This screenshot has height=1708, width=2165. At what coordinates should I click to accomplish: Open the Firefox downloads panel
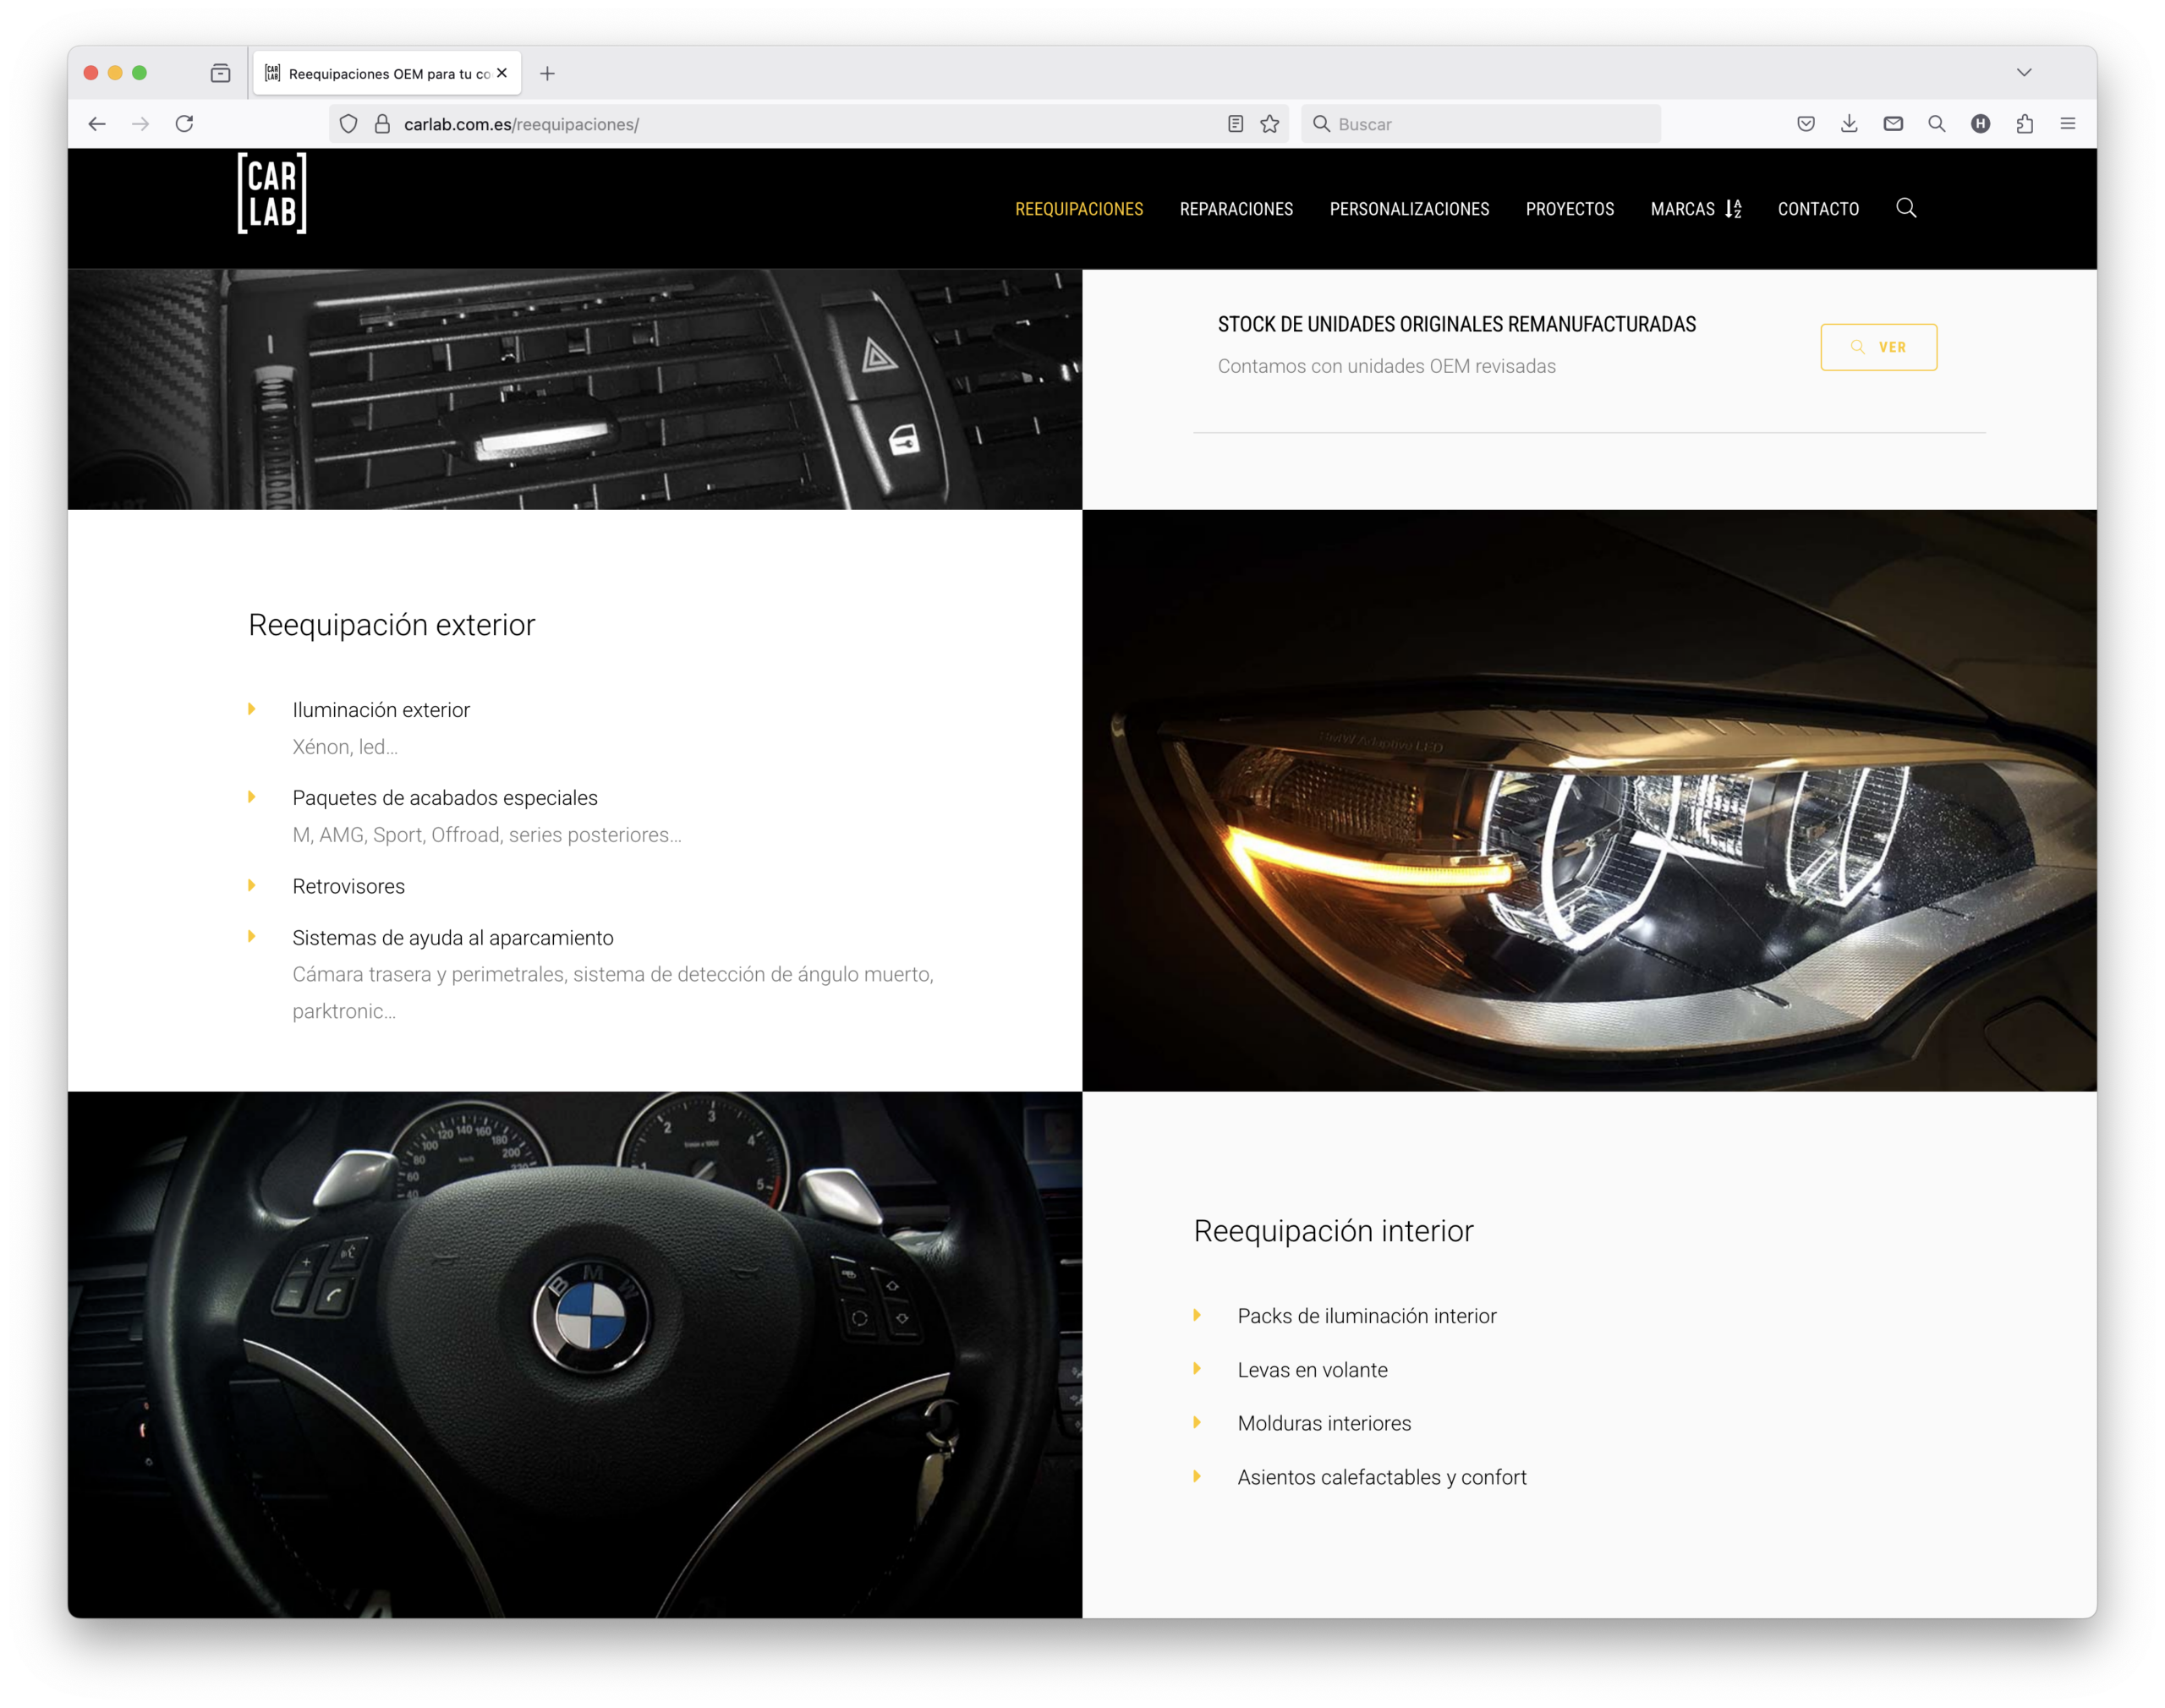coord(1849,124)
